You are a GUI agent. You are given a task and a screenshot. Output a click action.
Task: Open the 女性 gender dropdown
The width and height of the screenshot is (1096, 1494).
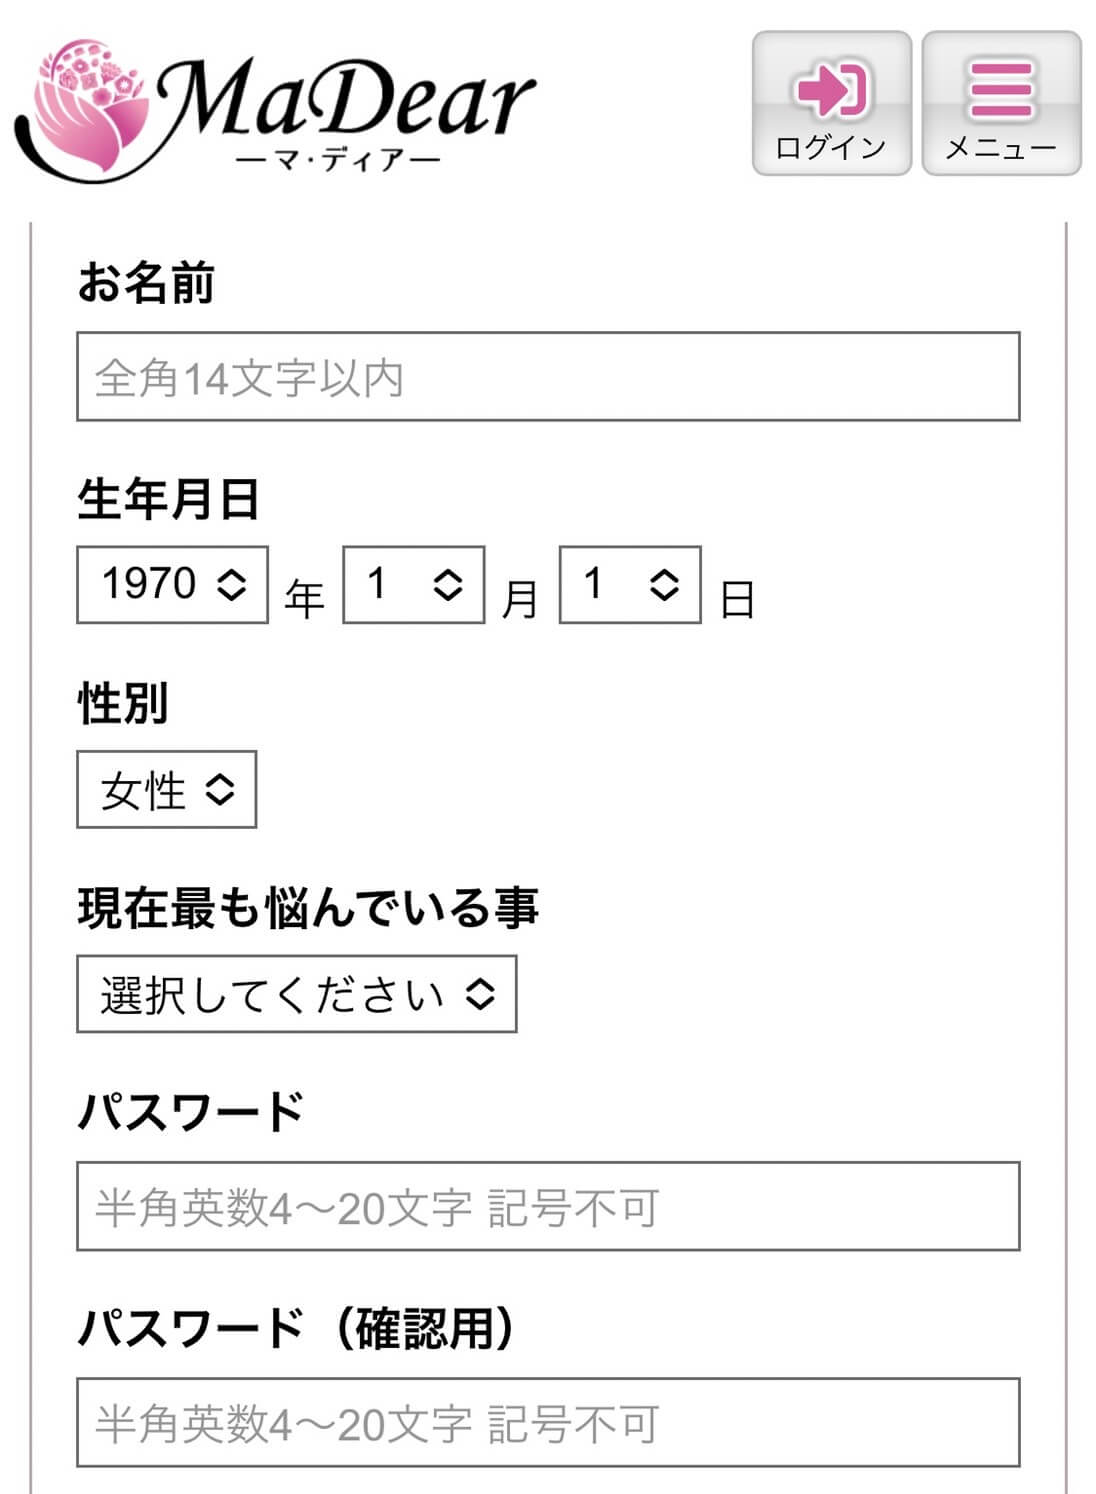[166, 790]
